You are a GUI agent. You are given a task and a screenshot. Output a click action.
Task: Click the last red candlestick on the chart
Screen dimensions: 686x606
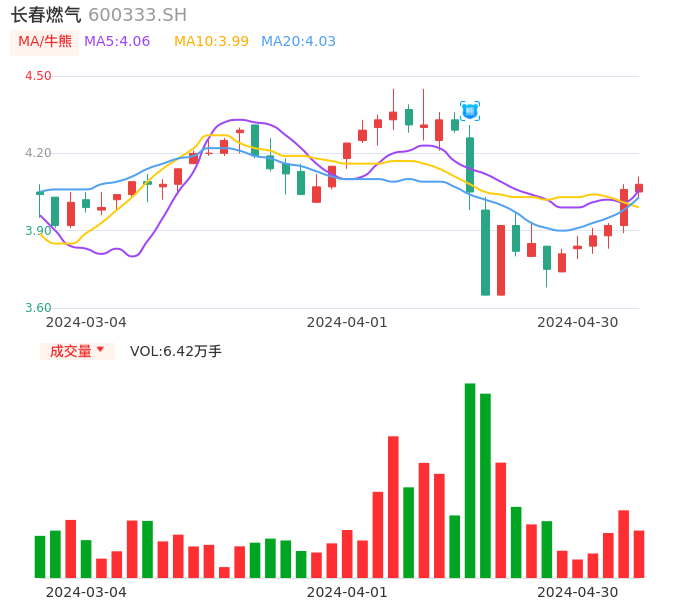click(x=639, y=188)
